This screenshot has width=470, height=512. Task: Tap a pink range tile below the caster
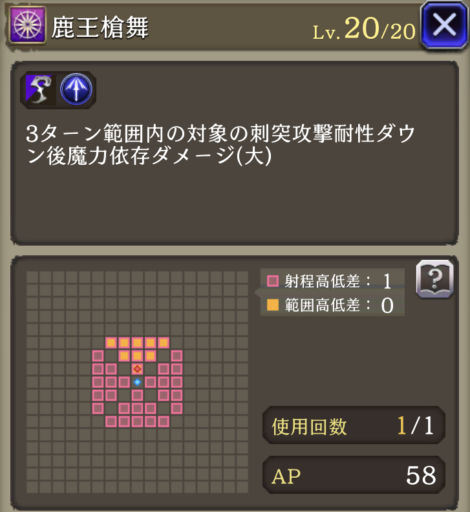[137, 395]
